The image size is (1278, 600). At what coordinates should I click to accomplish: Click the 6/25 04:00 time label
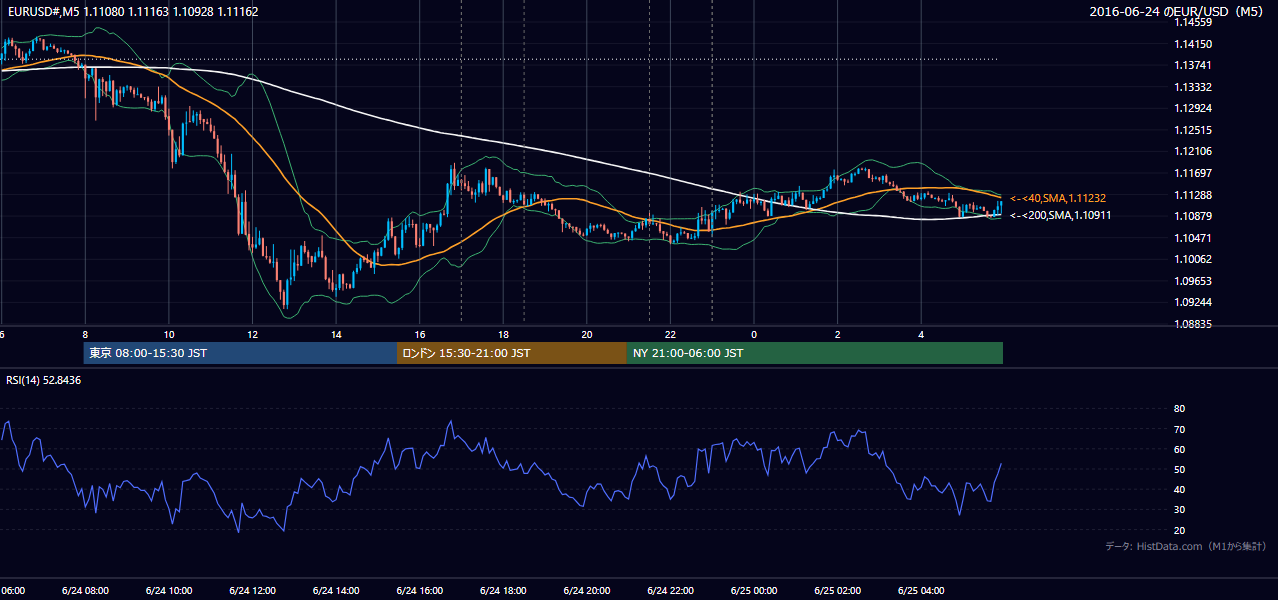(x=921, y=590)
